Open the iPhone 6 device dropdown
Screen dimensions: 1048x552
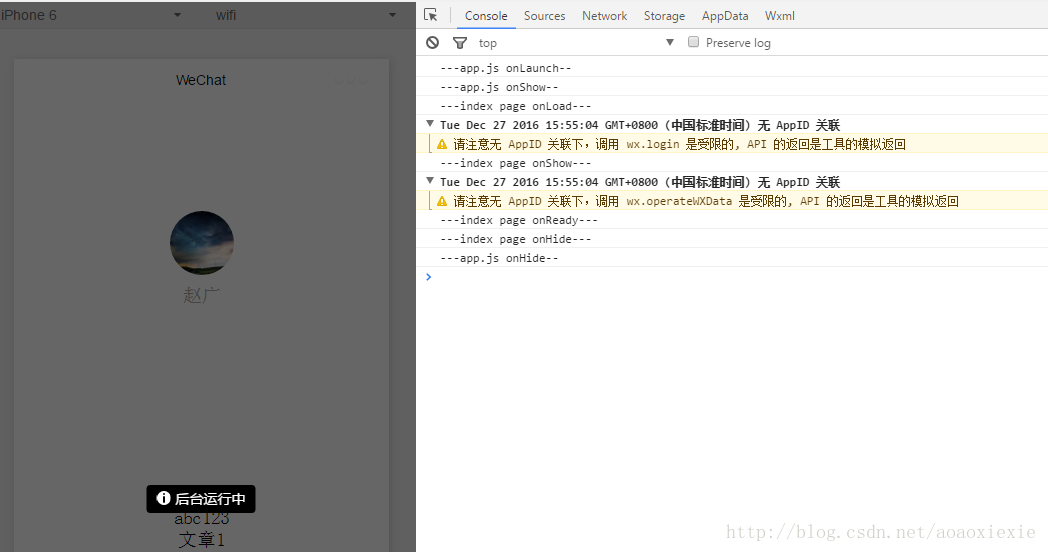[92, 15]
